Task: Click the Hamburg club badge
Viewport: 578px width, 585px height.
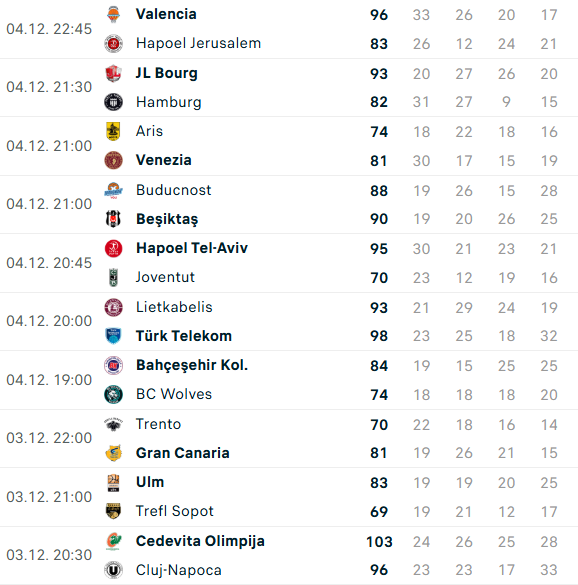Action: [x=113, y=102]
